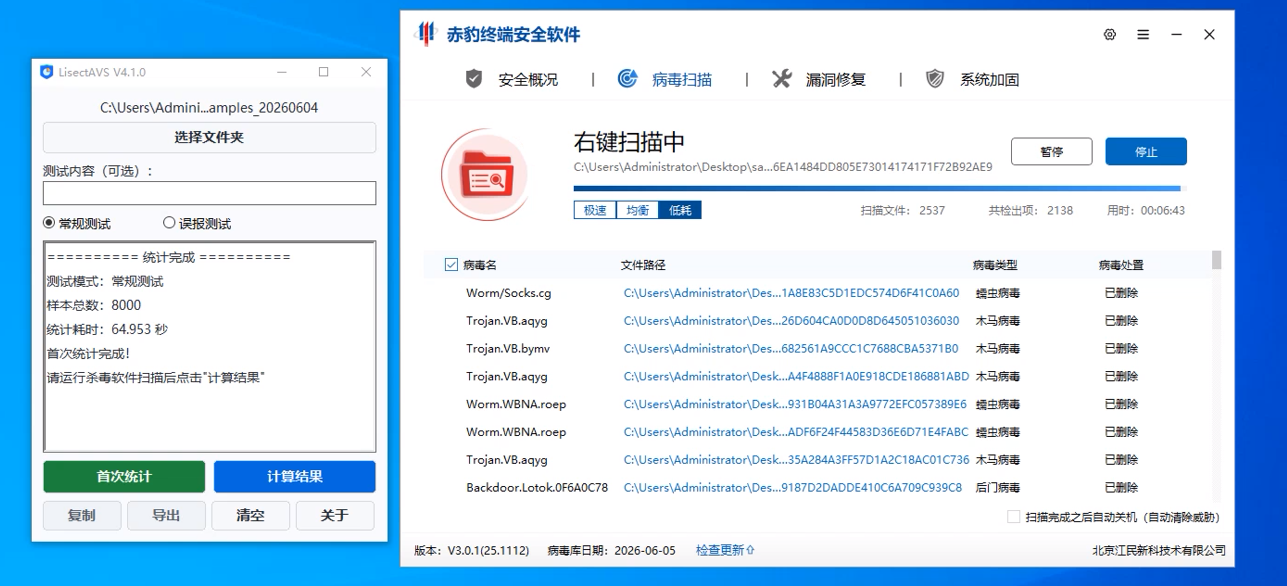This screenshot has height=586, width=1287.
Task: Click 选择文件夹 in LisectAVS
Action: (x=209, y=137)
